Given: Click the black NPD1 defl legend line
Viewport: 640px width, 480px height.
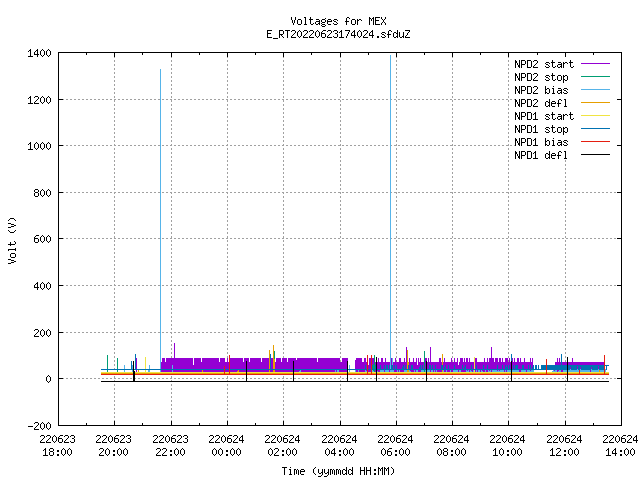Looking at the screenshot, I should click(596, 155).
